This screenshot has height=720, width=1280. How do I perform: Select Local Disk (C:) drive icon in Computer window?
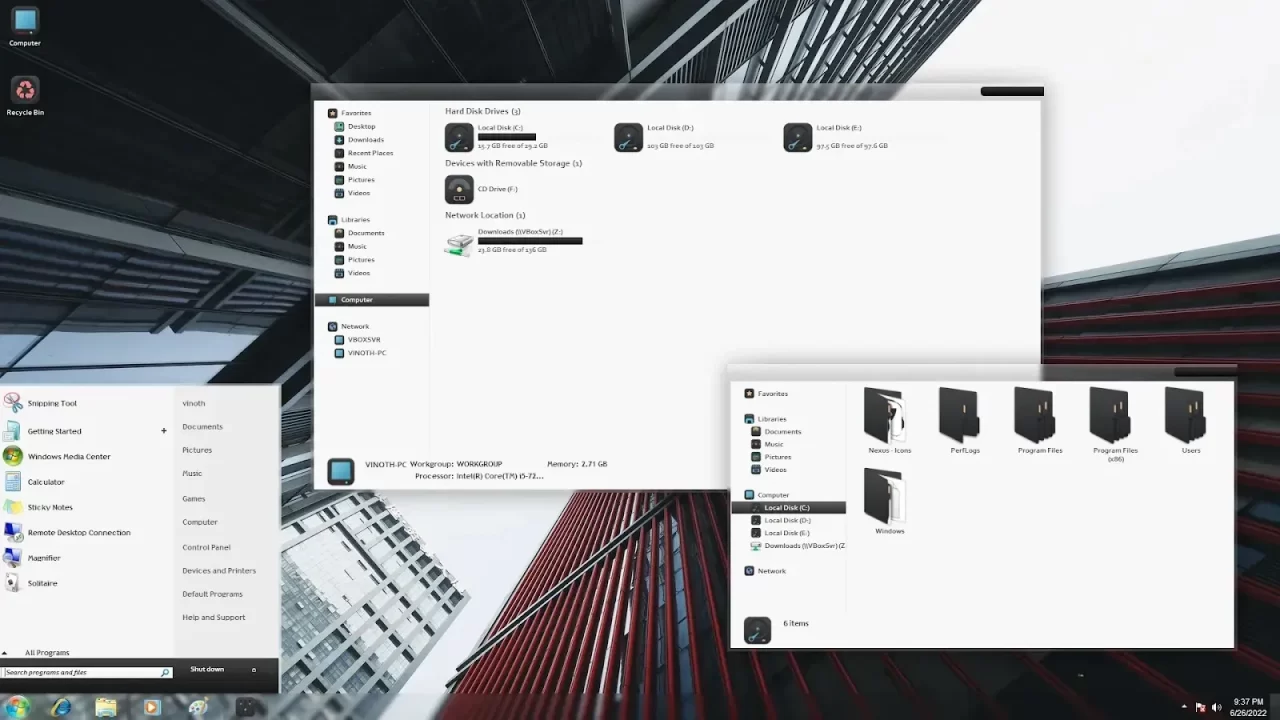459,137
